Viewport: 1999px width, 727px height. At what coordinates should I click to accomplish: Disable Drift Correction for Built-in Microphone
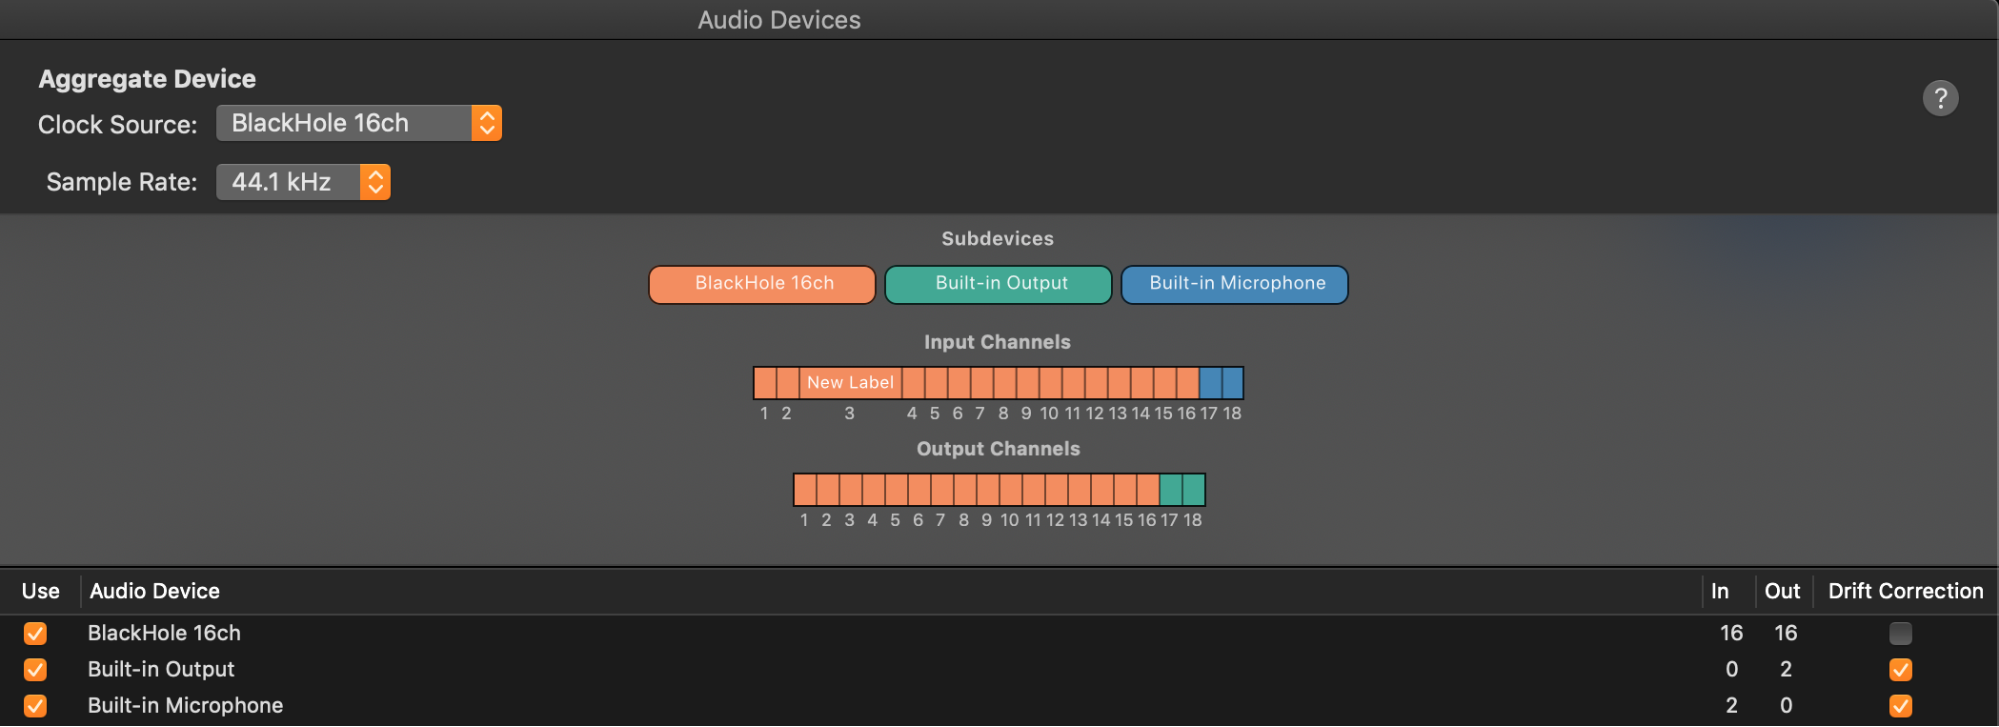pyautogui.click(x=1901, y=706)
